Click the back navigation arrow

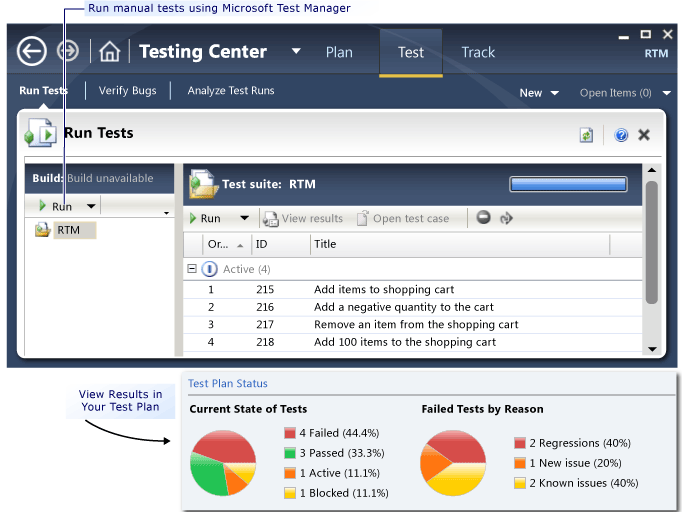click(x=33, y=51)
